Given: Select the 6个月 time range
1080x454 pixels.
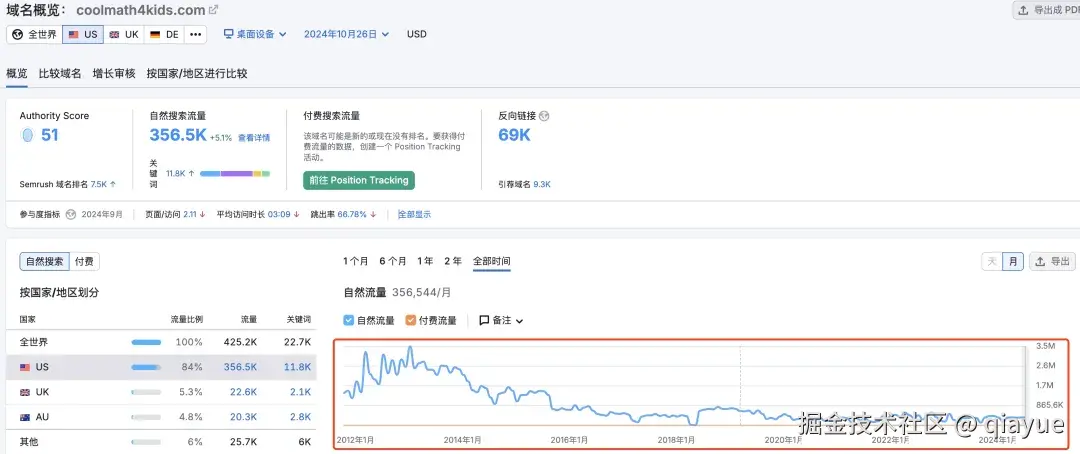Looking at the screenshot, I should [393, 261].
